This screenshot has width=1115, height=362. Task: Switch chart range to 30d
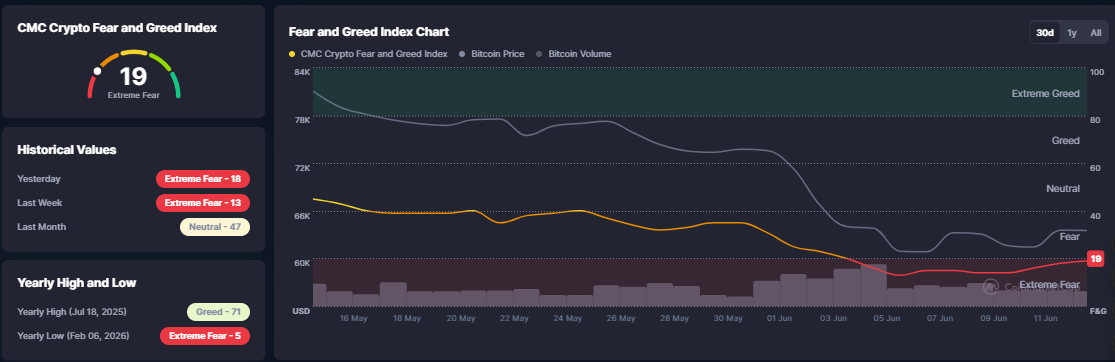click(x=1045, y=33)
